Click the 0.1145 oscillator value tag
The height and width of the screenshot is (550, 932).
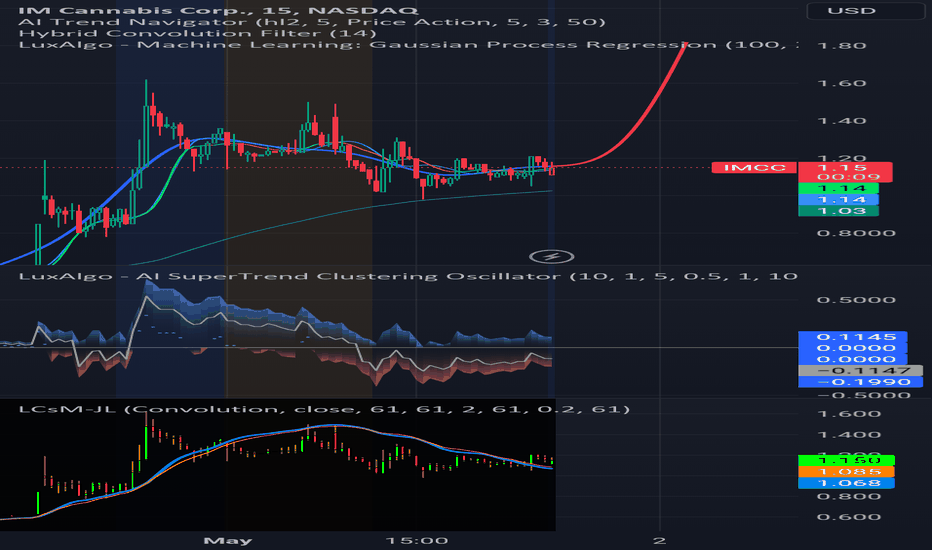[852, 337]
